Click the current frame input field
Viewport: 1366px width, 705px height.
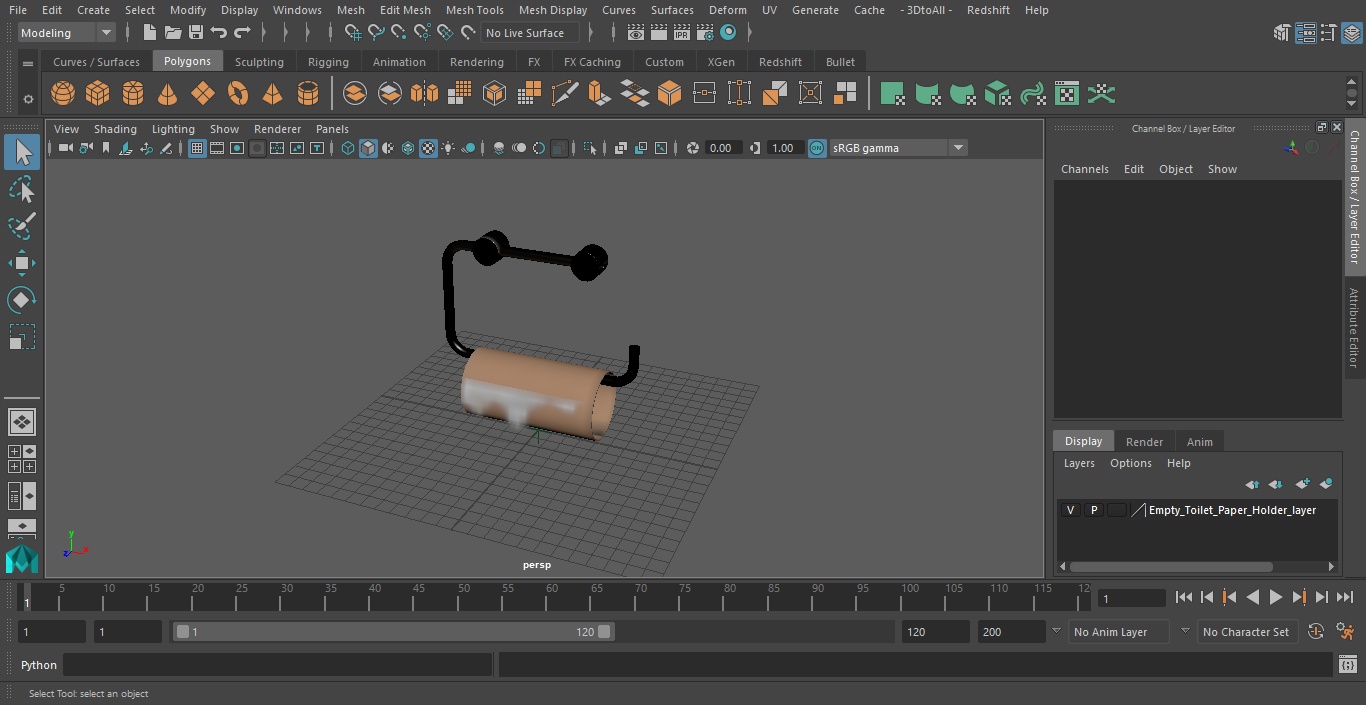click(1132, 598)
